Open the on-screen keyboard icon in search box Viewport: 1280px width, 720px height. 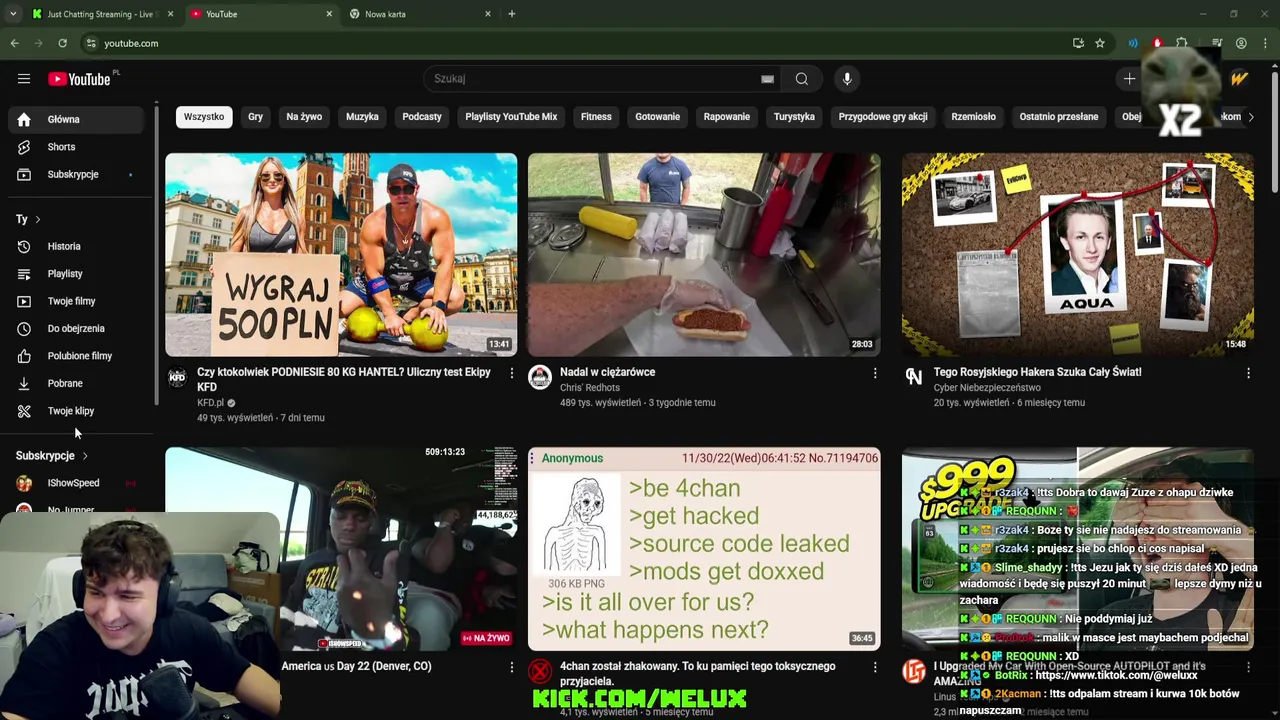coord(767,79)
